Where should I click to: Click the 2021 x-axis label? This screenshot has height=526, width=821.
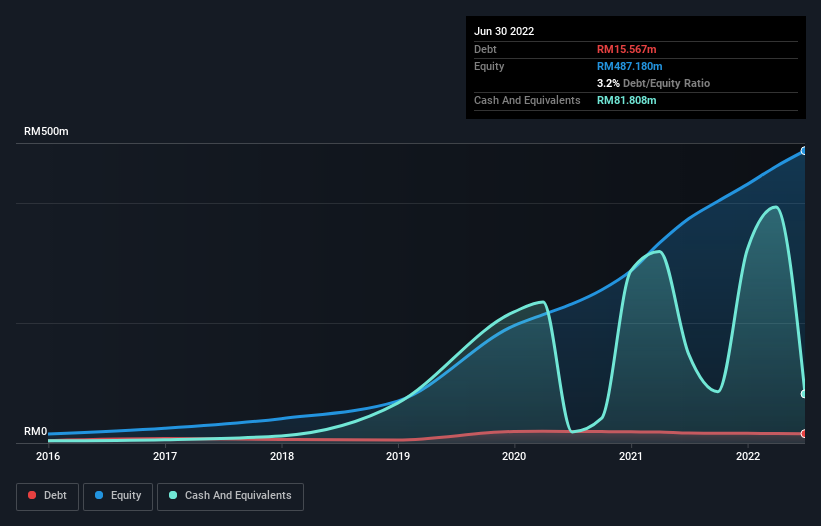[631, 456]
